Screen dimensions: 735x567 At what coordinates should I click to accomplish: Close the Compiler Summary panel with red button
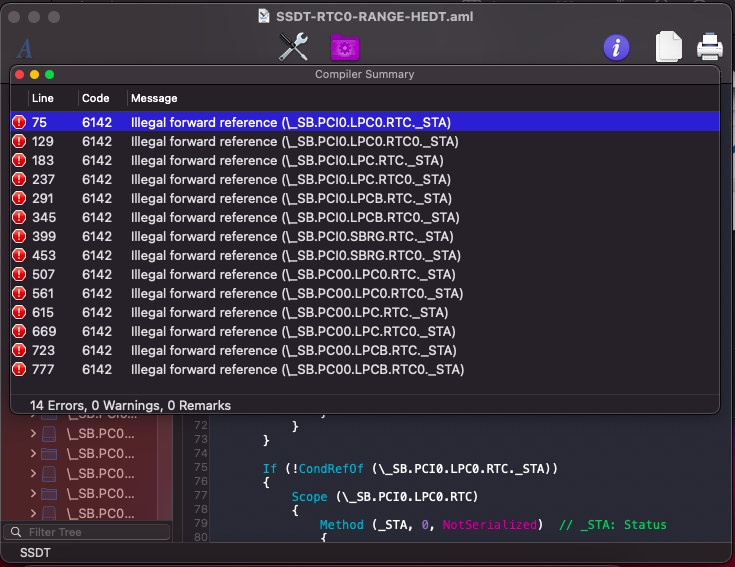(x=19, y=74)
